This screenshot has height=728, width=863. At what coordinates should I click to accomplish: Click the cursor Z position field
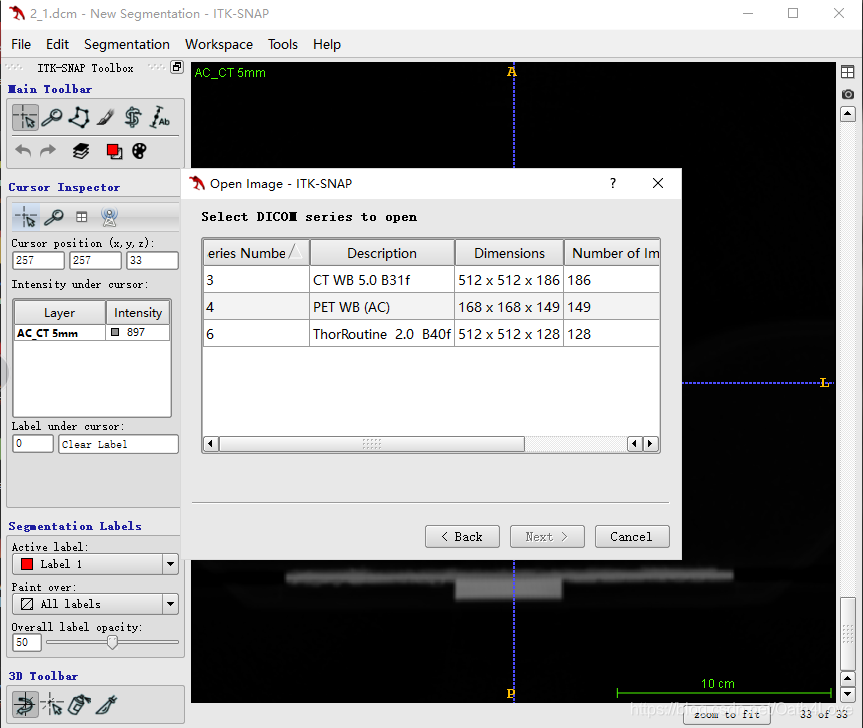pos(152,260)
